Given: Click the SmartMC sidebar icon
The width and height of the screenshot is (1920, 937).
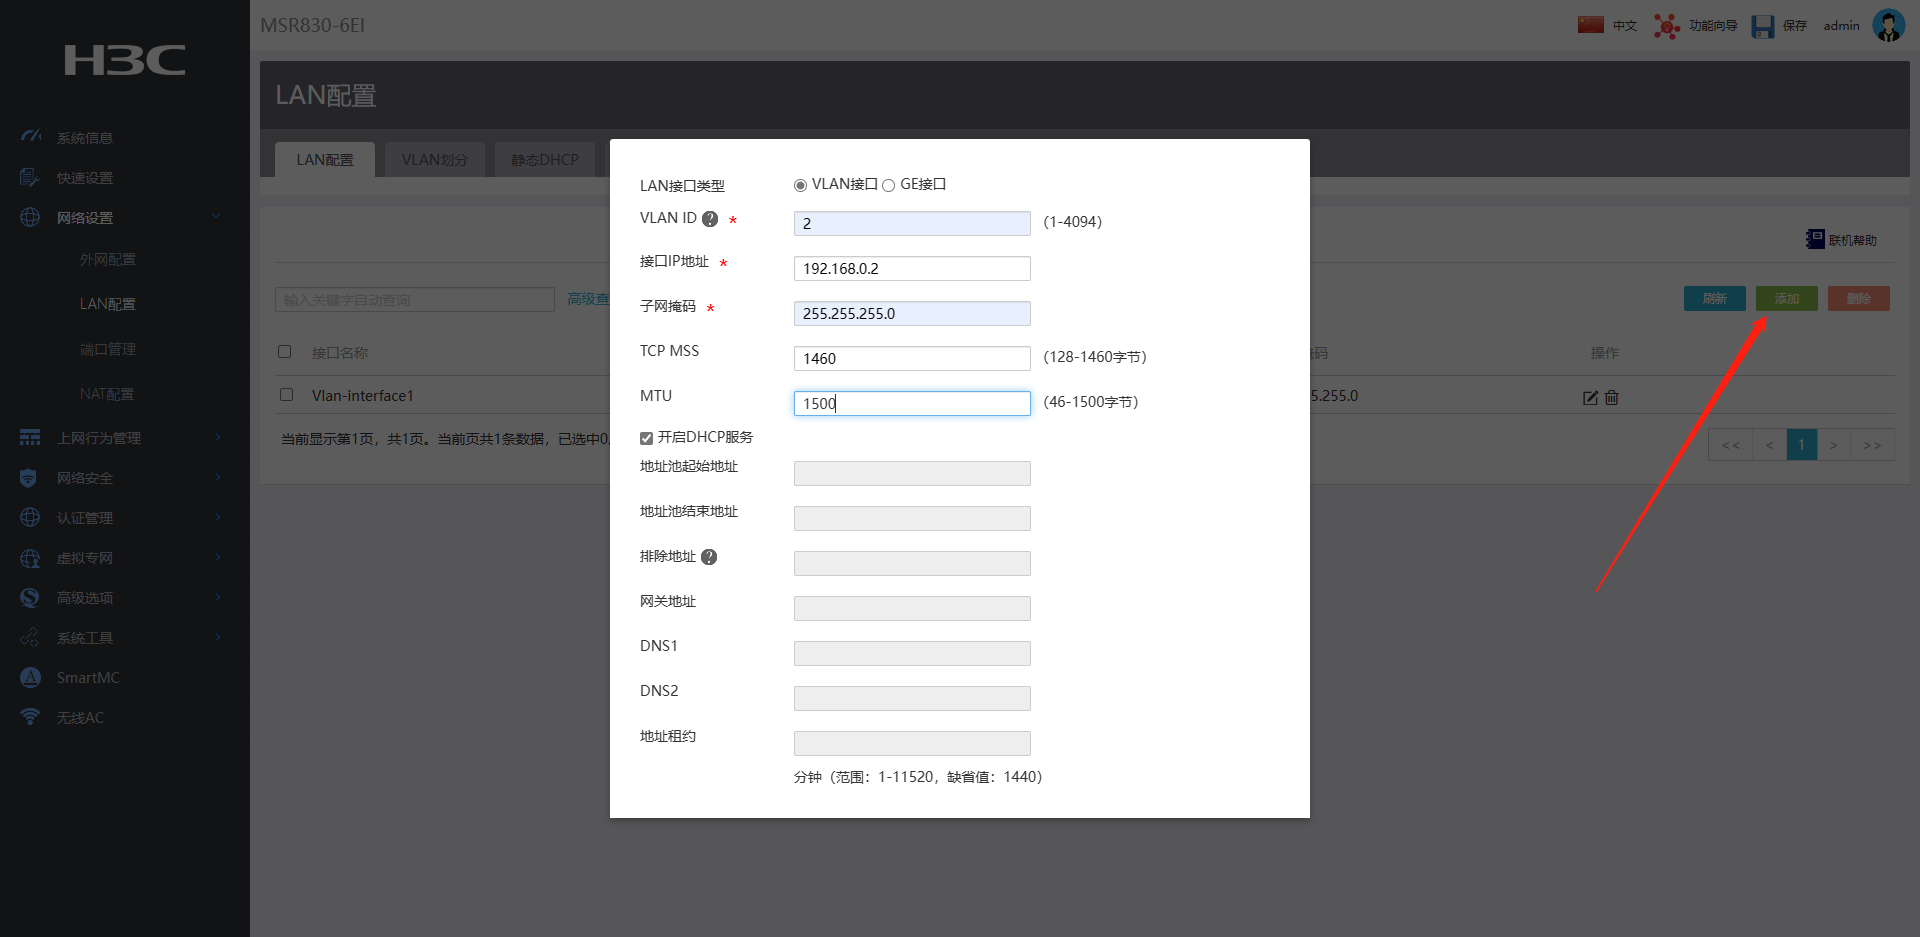Looking at the screenshot, I should tap(30, 677).
